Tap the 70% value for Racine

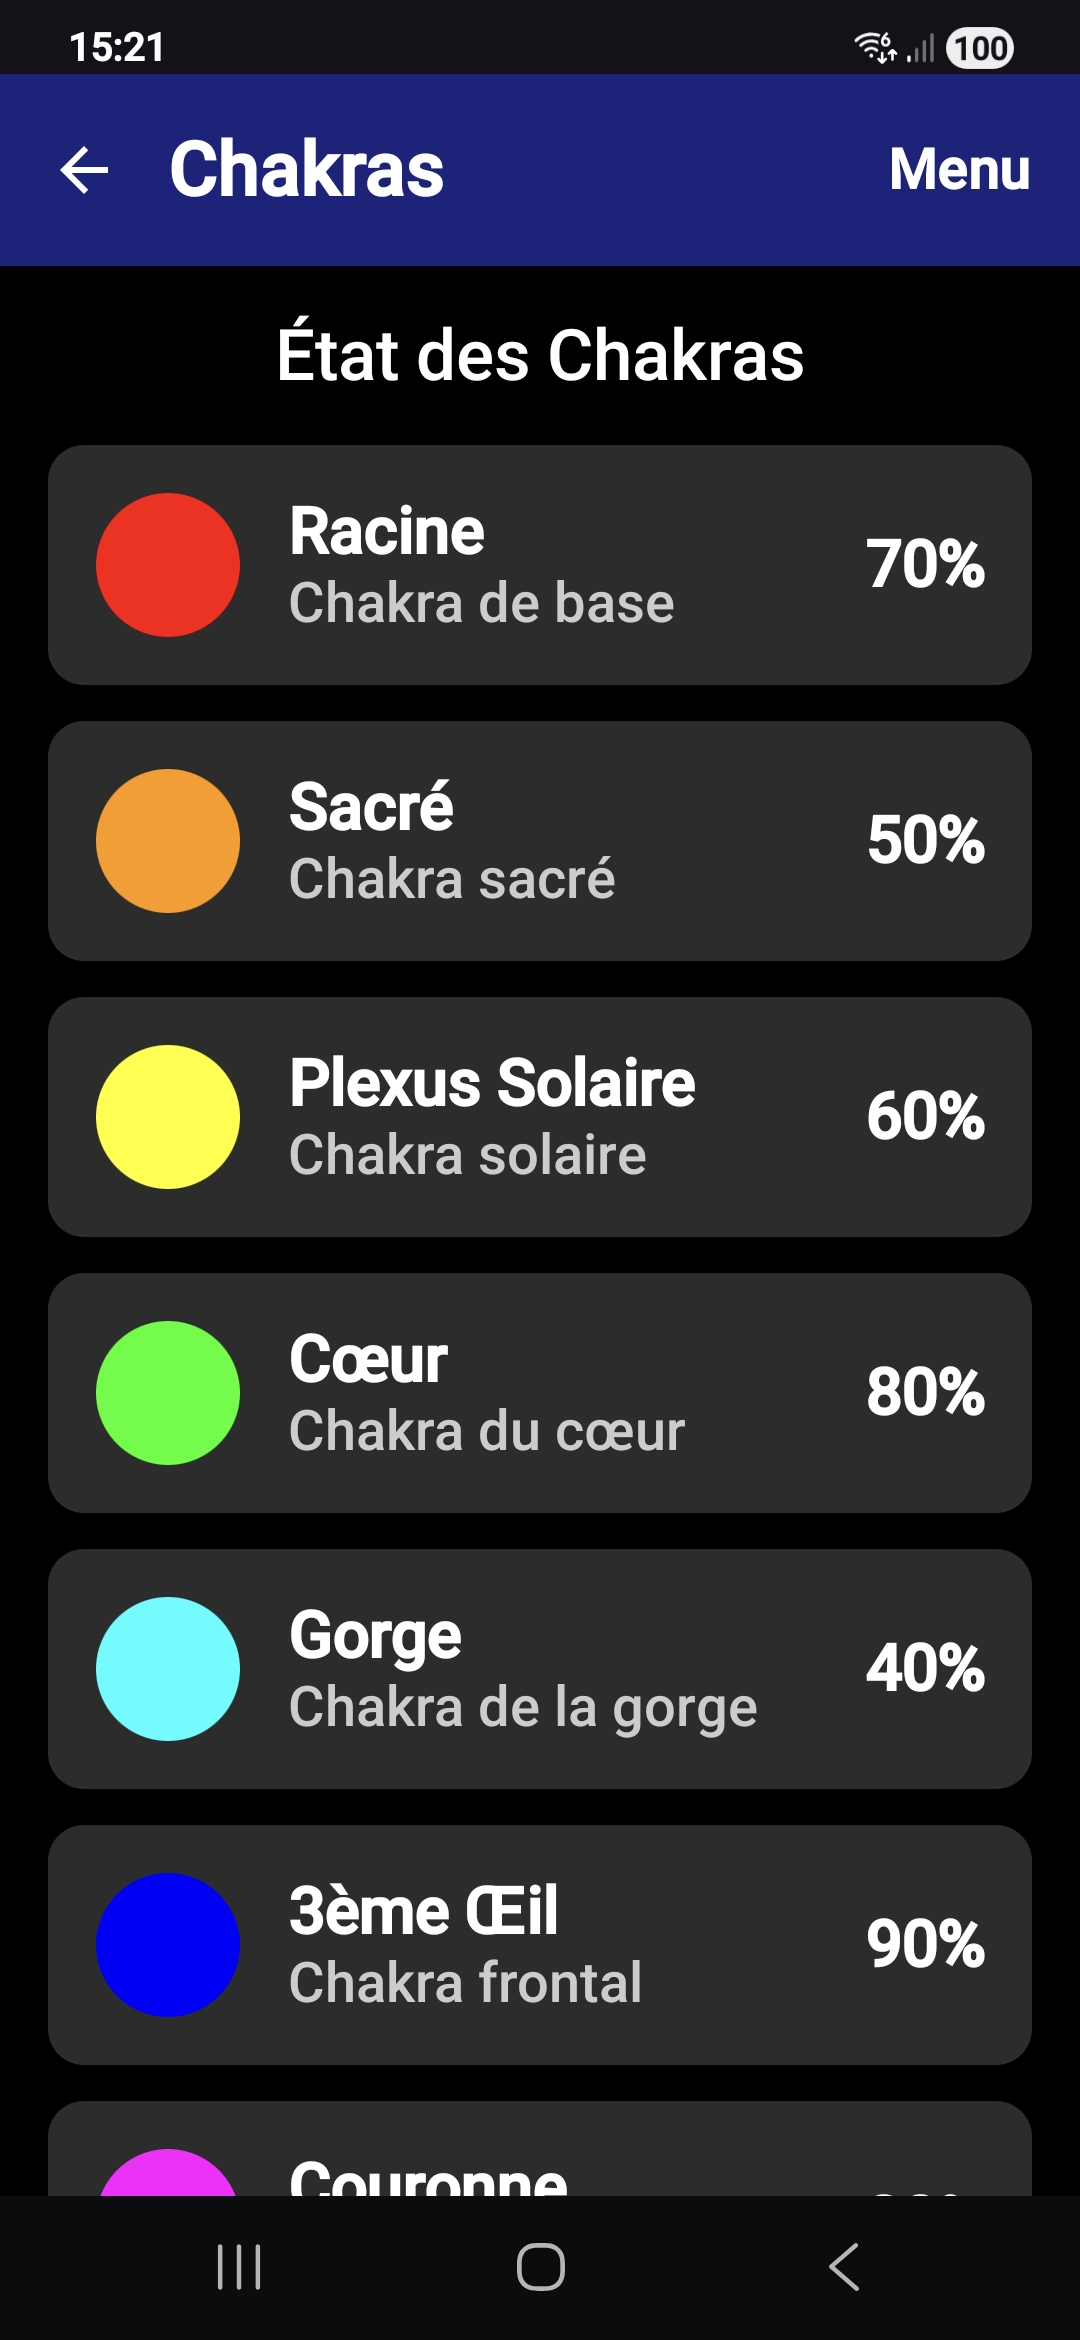tap(925, 564)
